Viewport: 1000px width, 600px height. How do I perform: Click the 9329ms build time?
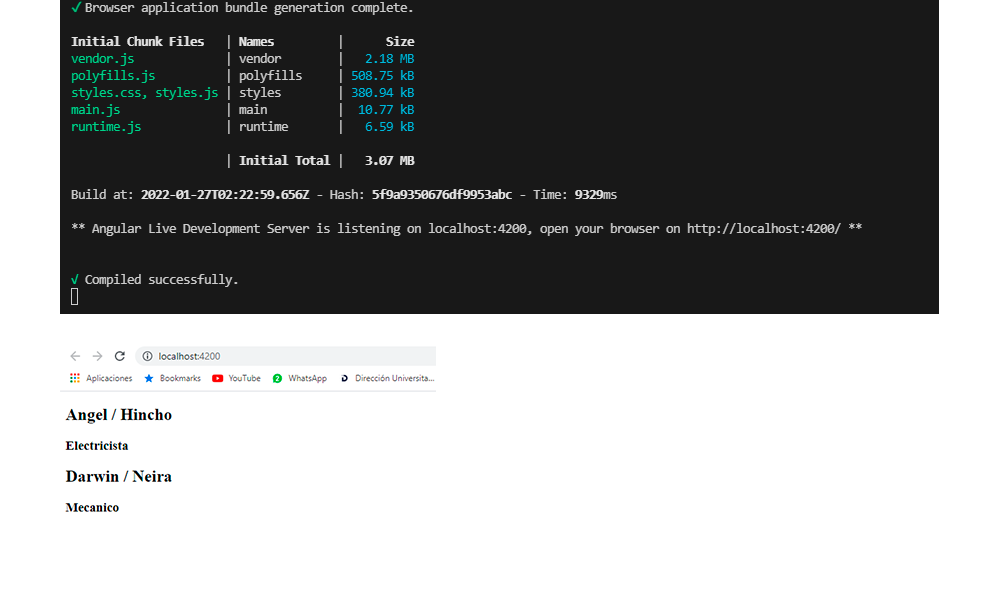[596, 194]
